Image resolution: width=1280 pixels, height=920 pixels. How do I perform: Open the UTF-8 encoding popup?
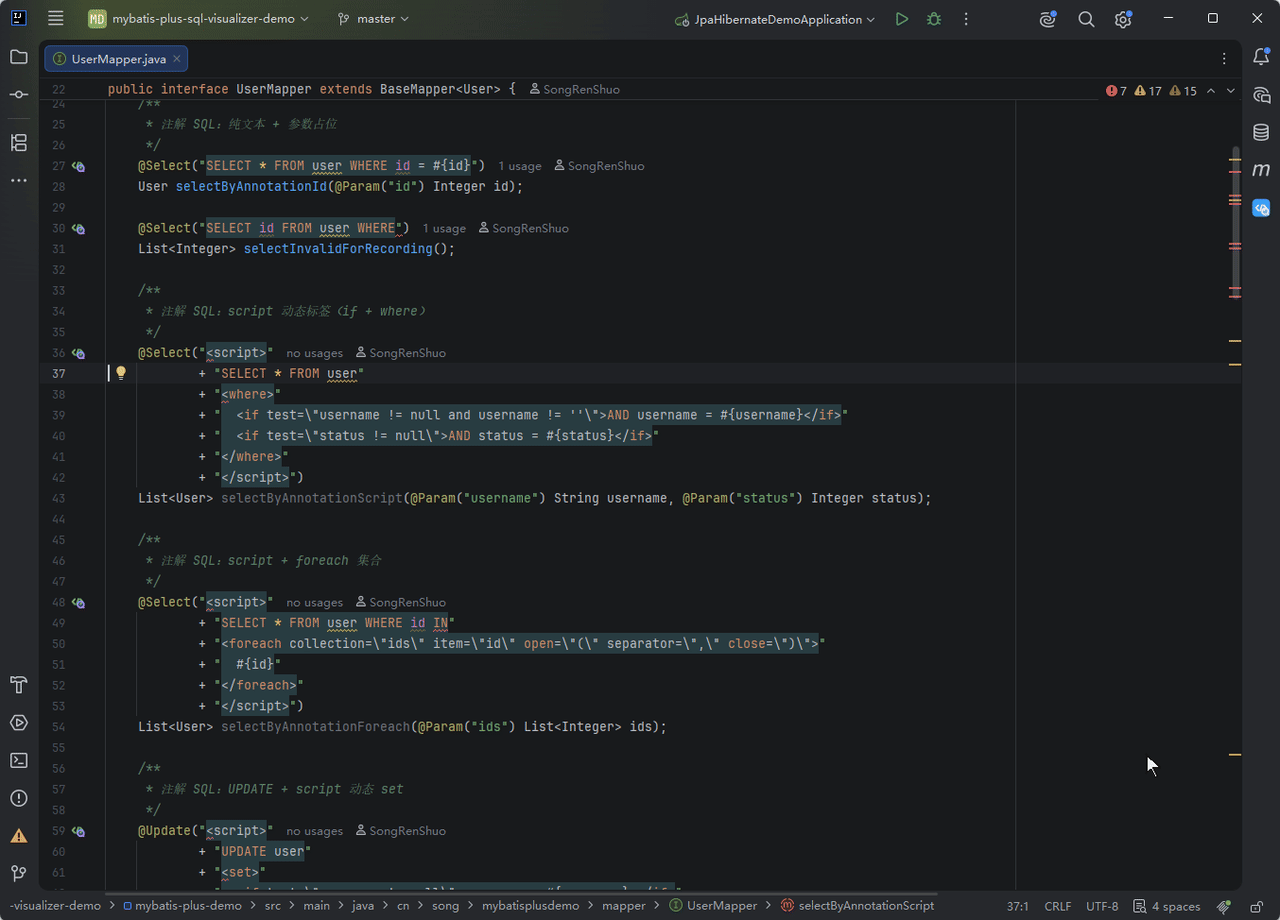pos(1102,906)
